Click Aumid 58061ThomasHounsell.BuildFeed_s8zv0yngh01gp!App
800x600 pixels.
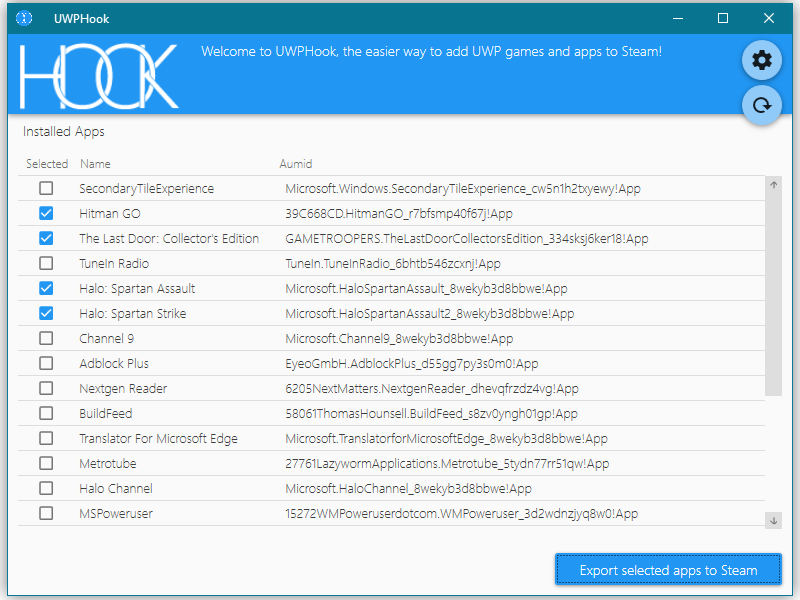point(431,414)
